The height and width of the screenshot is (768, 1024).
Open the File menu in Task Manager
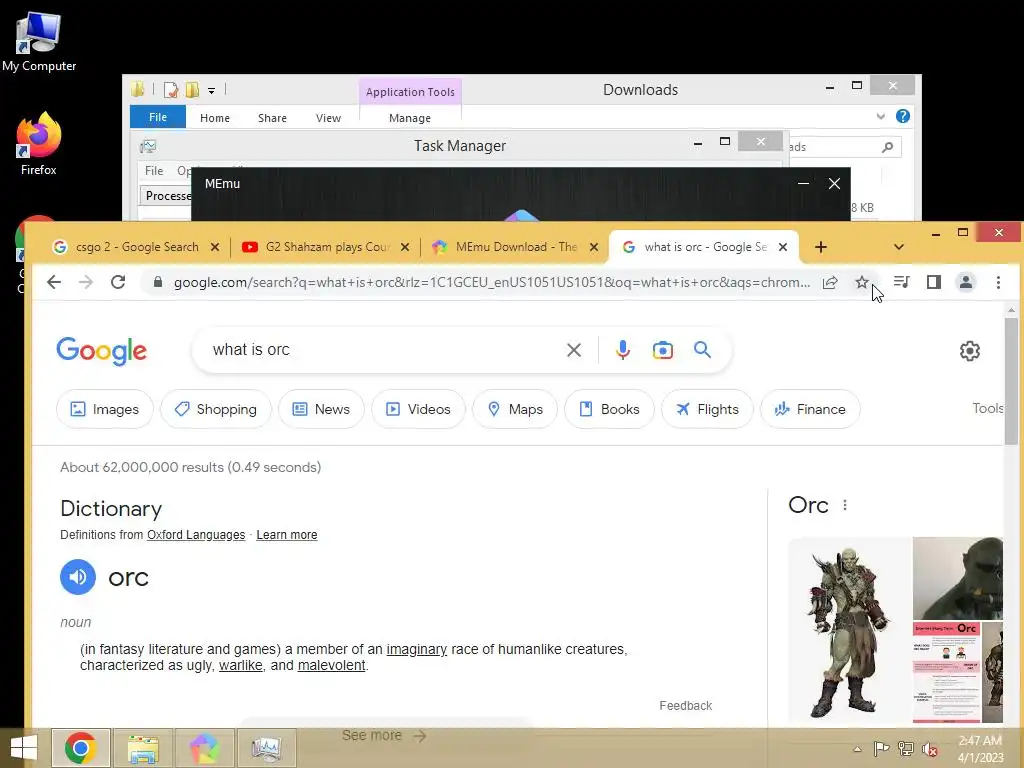coord(154,170)
